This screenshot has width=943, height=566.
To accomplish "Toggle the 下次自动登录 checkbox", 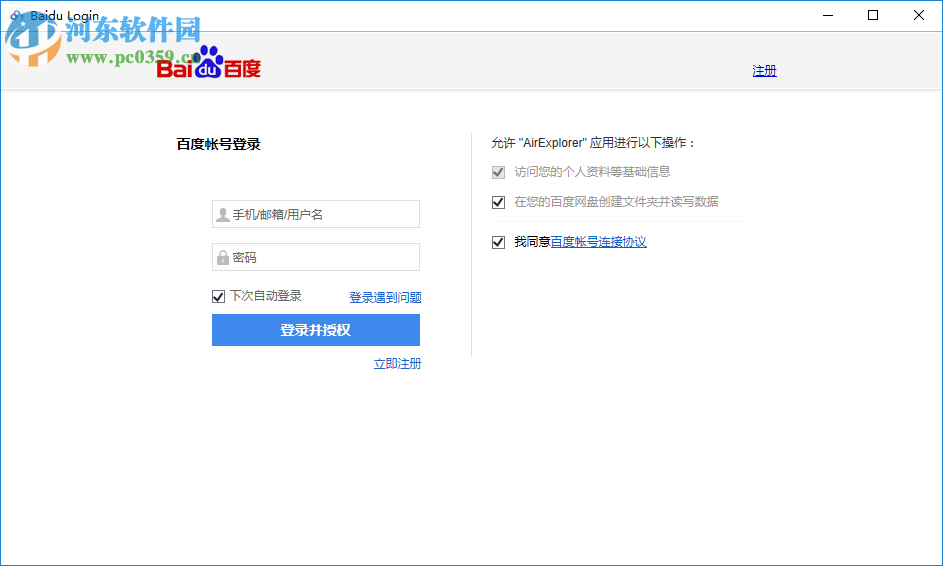I will (x=218, y=297).
